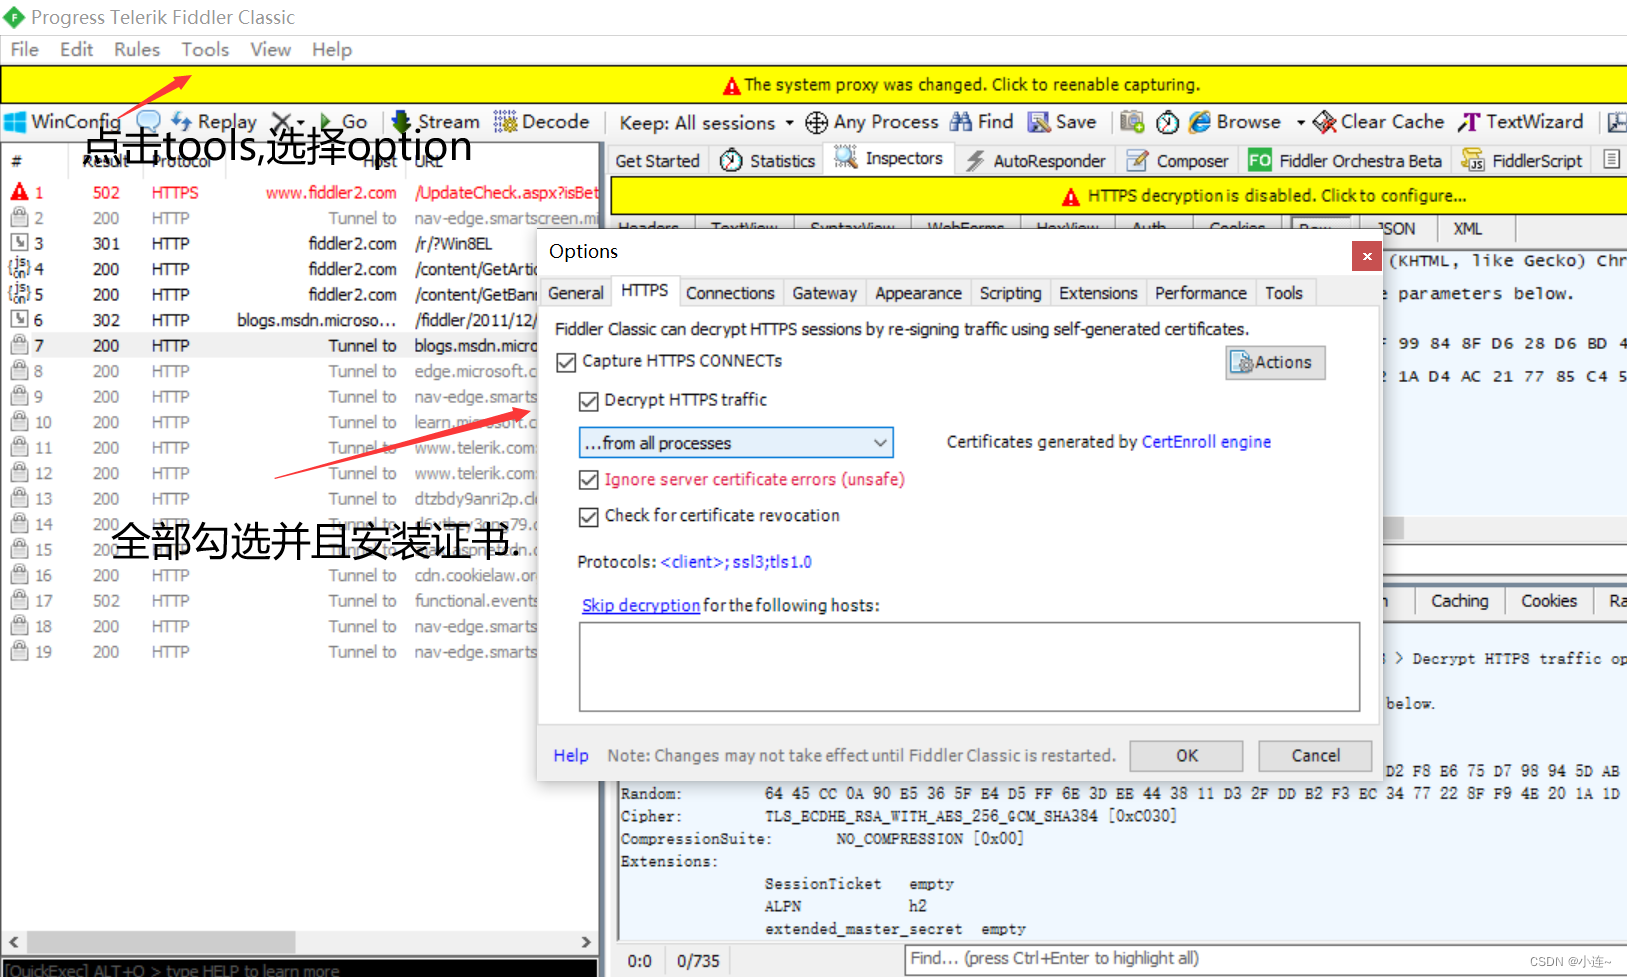Click the Go resume button
This screenshot has height=977, width=1627.
343,121
